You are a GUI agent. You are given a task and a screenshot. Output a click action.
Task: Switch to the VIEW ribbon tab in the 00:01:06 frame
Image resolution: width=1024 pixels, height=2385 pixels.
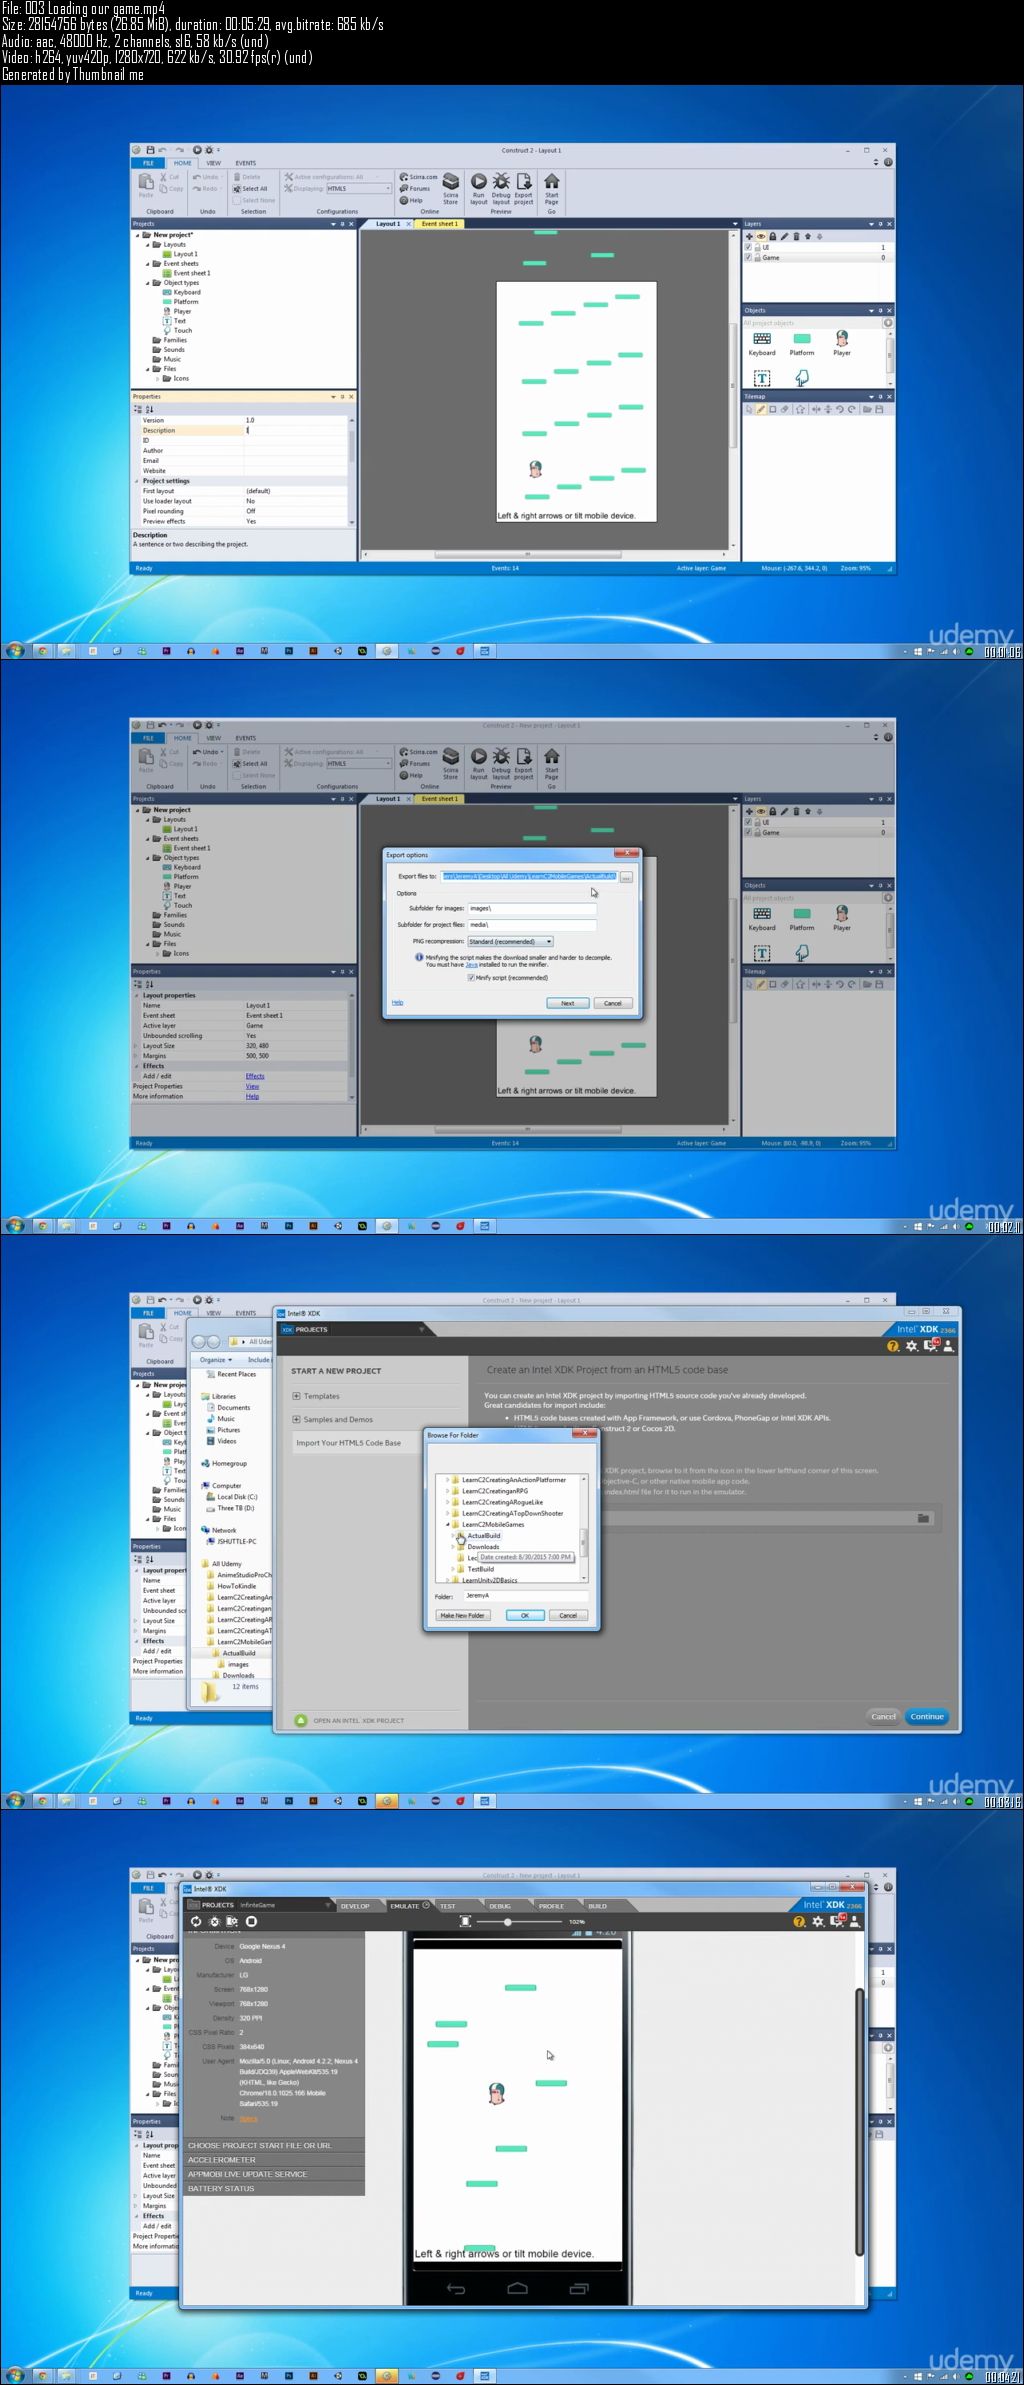[x=214, y=163]
